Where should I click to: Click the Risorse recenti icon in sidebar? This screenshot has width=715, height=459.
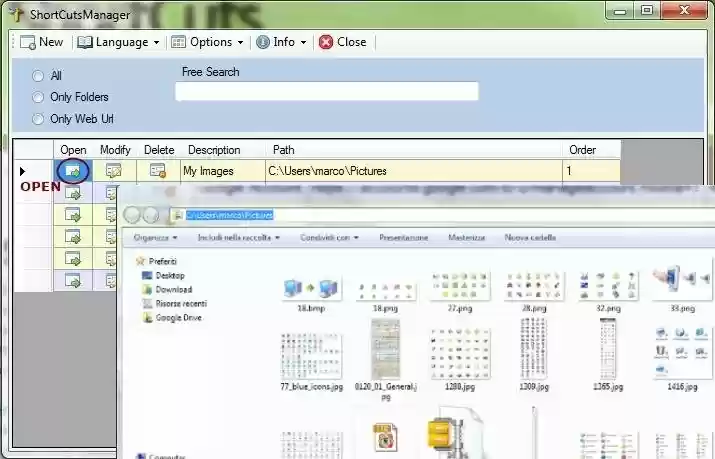point(147,304)
